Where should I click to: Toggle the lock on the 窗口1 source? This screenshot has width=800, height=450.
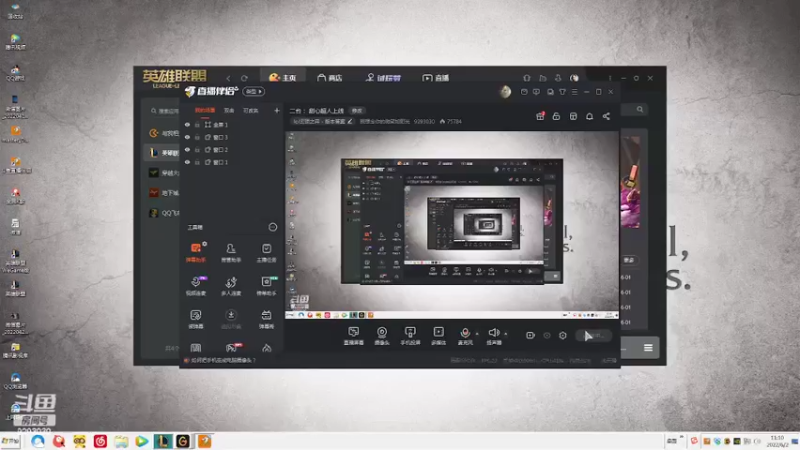(197, 162)
